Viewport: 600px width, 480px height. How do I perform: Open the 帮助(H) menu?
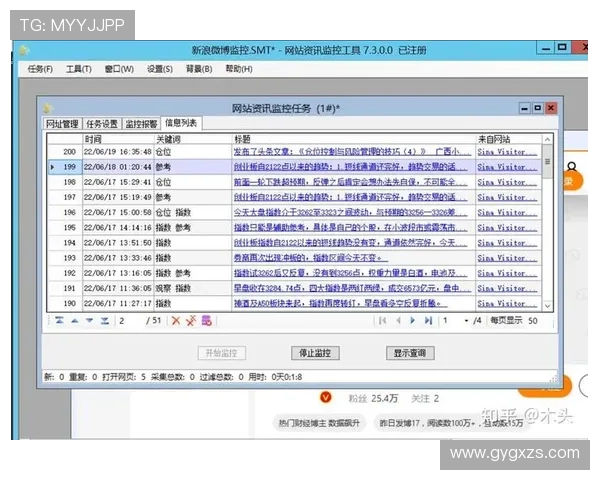point(239,69)
